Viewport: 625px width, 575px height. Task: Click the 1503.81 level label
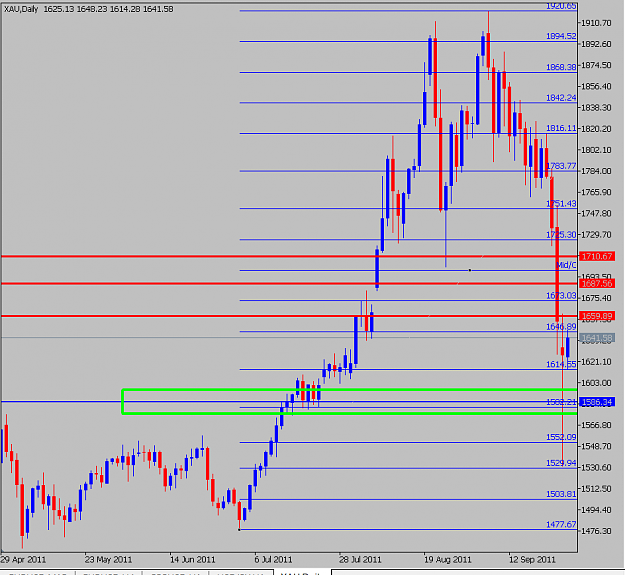point(561,495)
